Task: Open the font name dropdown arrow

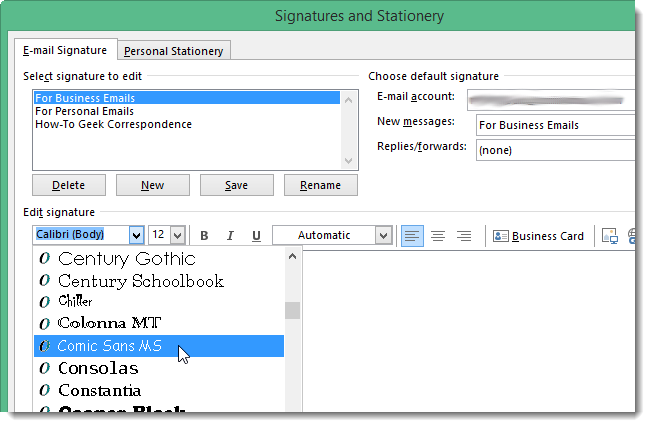Action: click(136, 235)
